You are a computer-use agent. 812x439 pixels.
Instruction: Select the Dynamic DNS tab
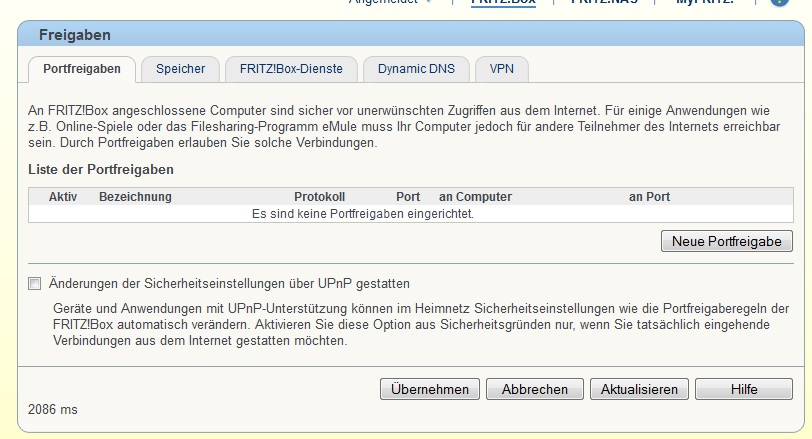[416, 69]
